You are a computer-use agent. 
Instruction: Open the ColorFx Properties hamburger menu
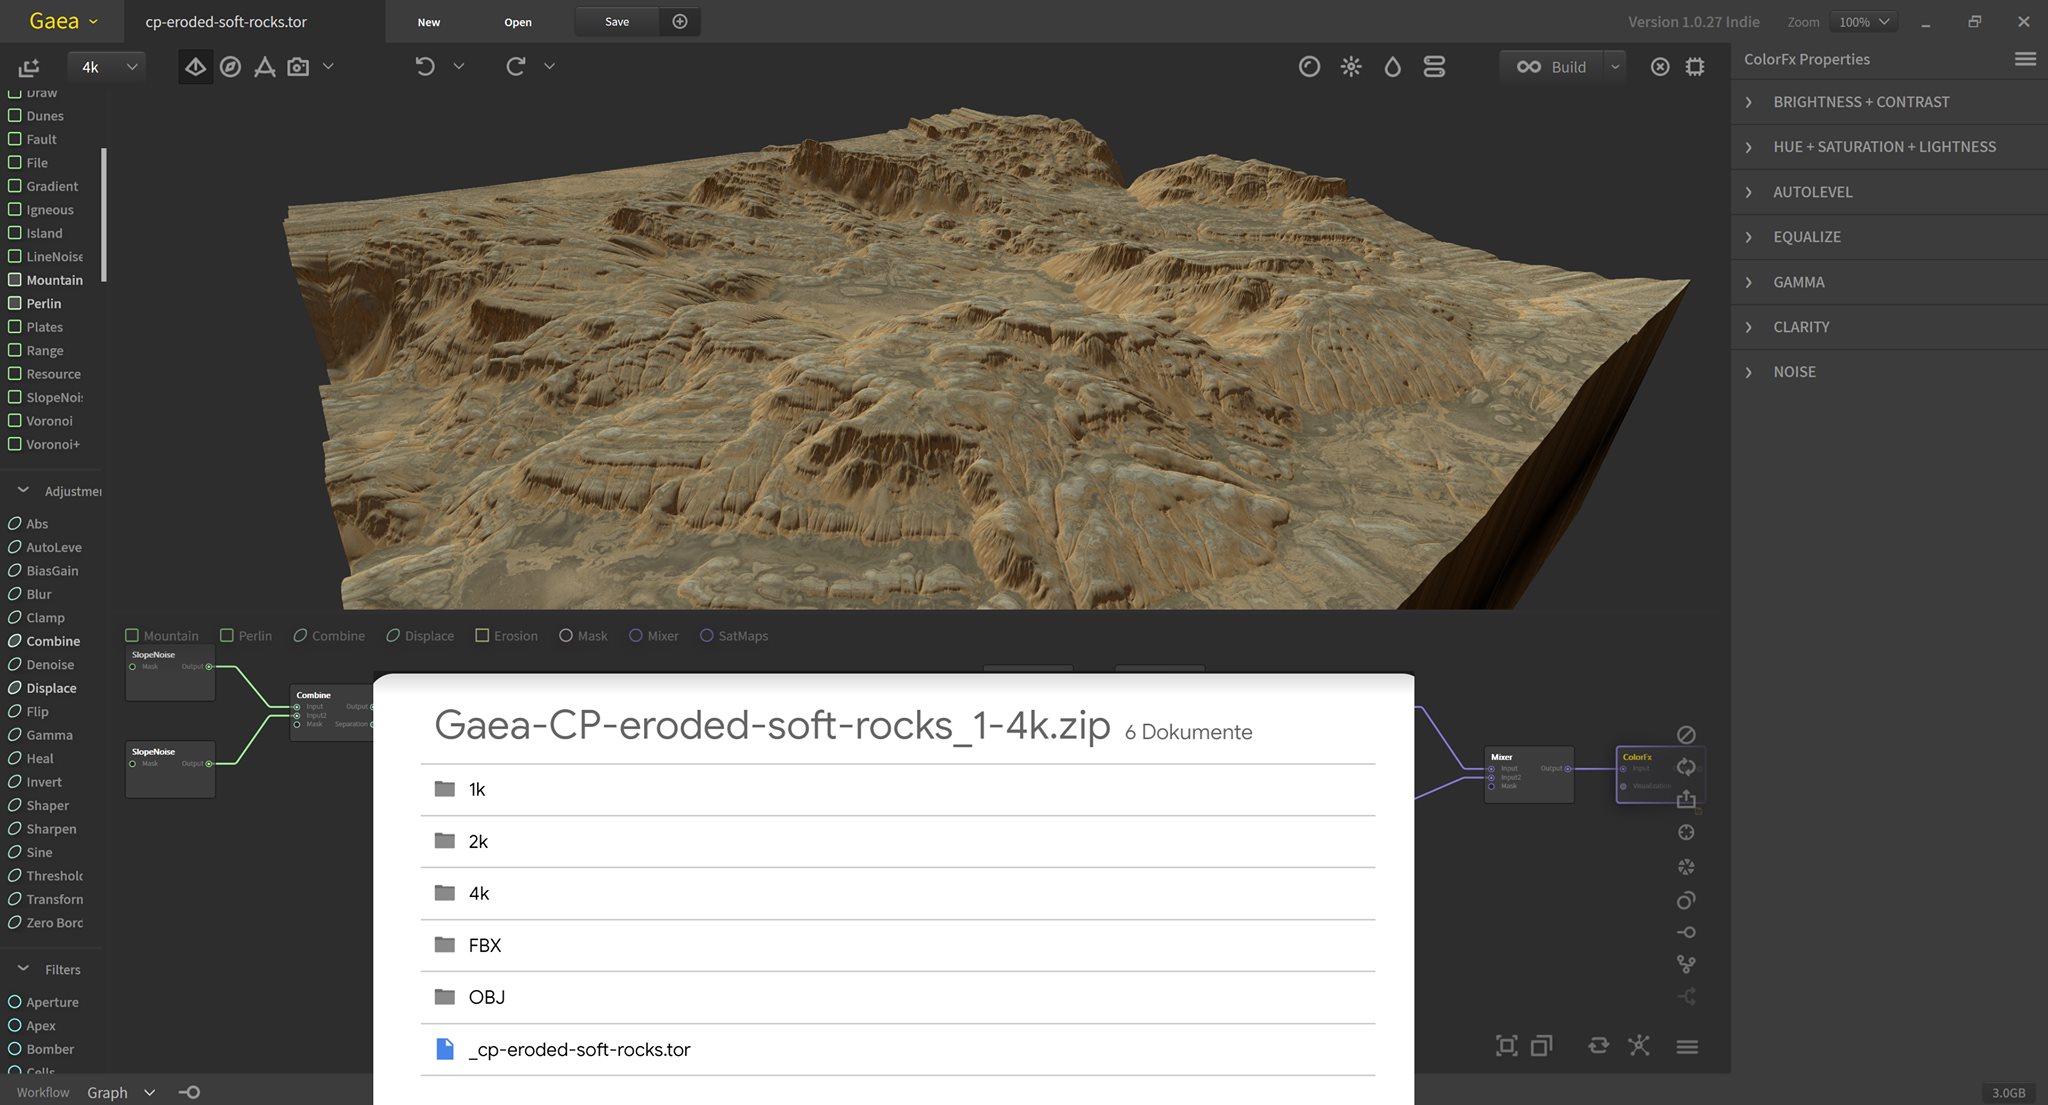(x=2025, y=59)
